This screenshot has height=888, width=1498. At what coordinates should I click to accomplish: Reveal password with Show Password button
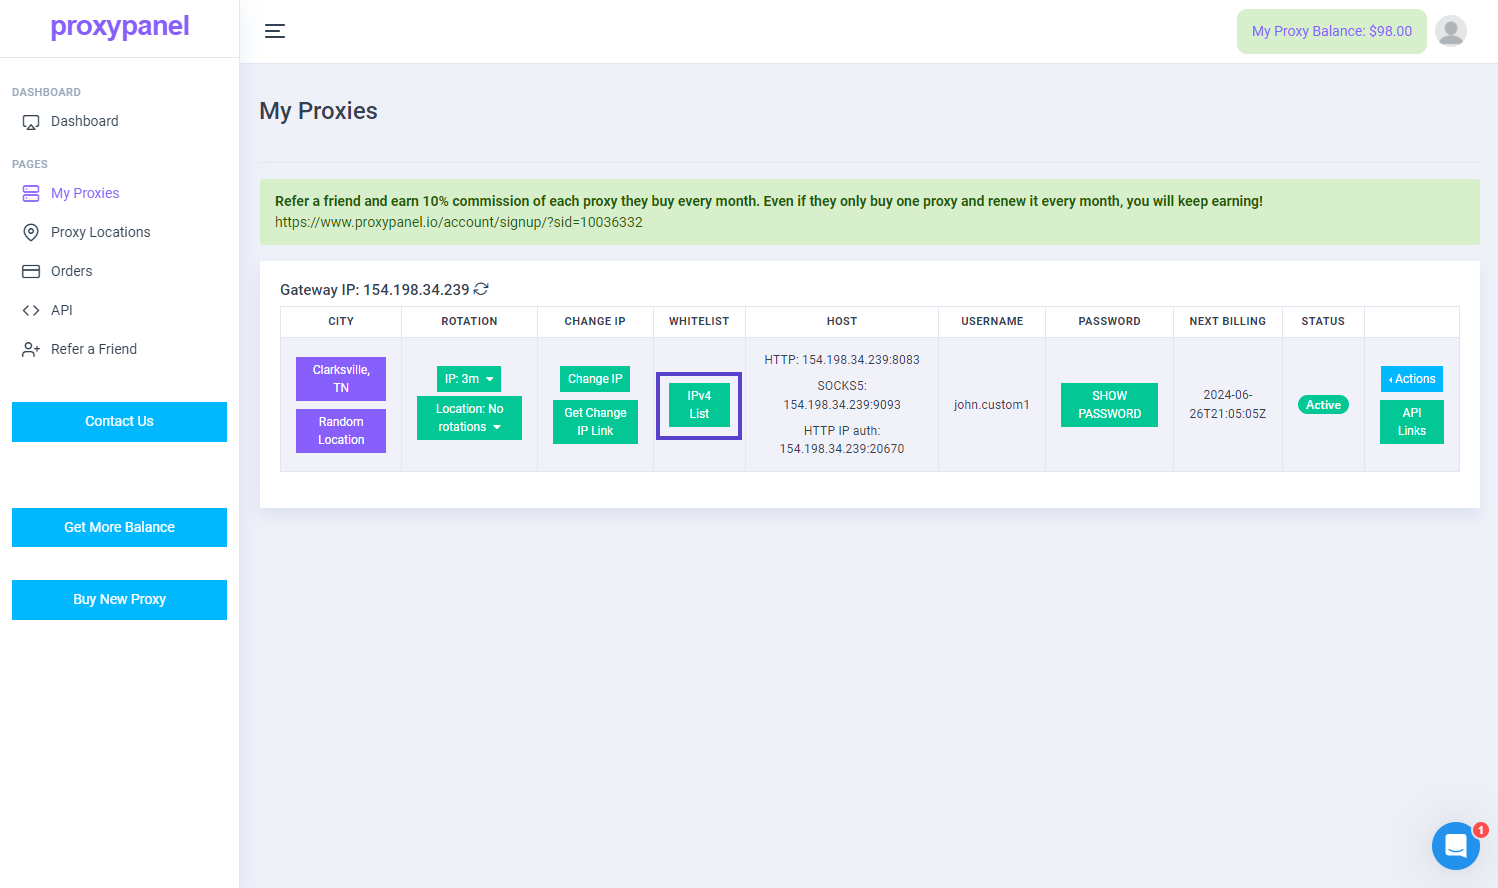coord(1109,404)
